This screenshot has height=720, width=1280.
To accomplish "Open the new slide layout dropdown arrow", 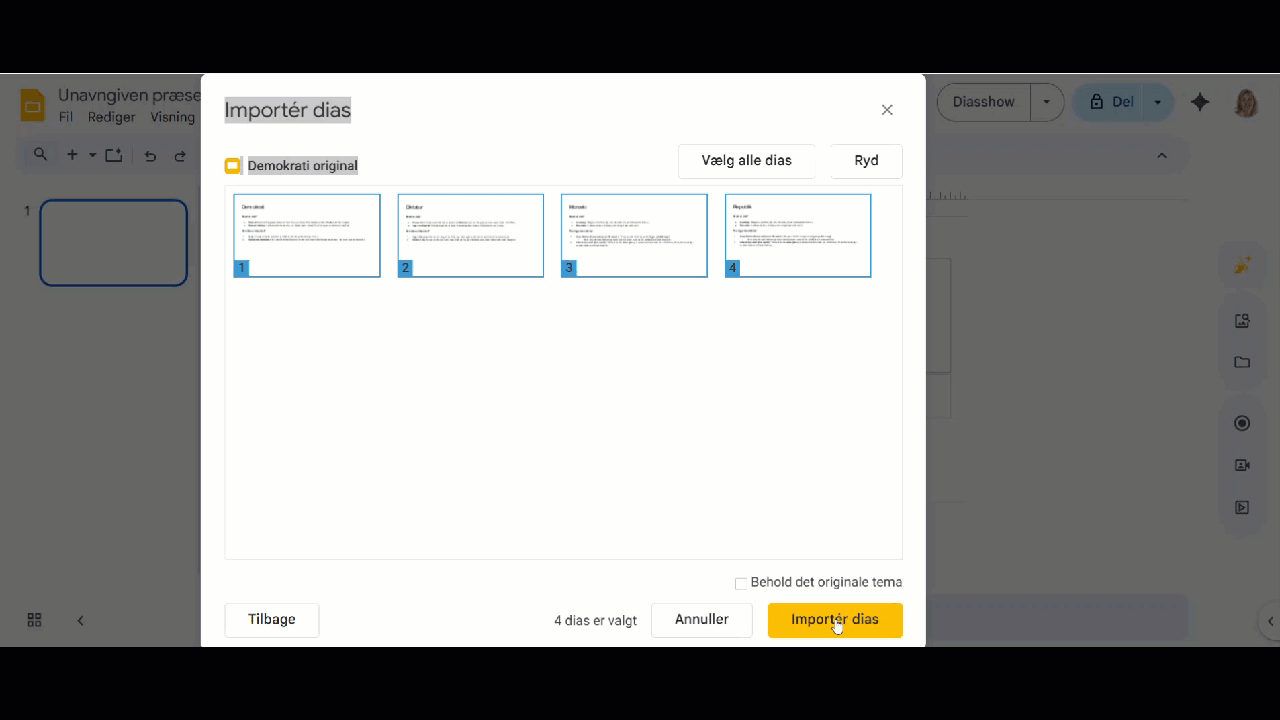I will click(92, 155).
